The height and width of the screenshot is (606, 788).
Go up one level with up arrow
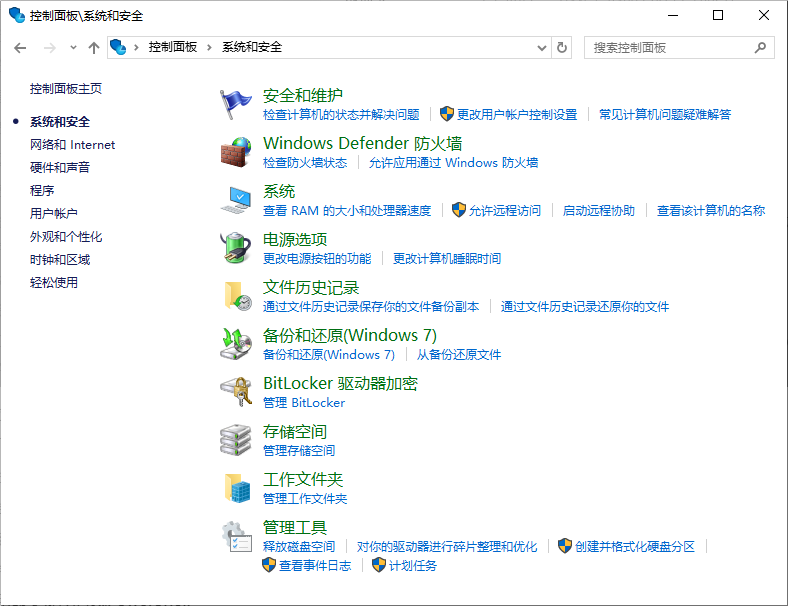pos(94,48)
